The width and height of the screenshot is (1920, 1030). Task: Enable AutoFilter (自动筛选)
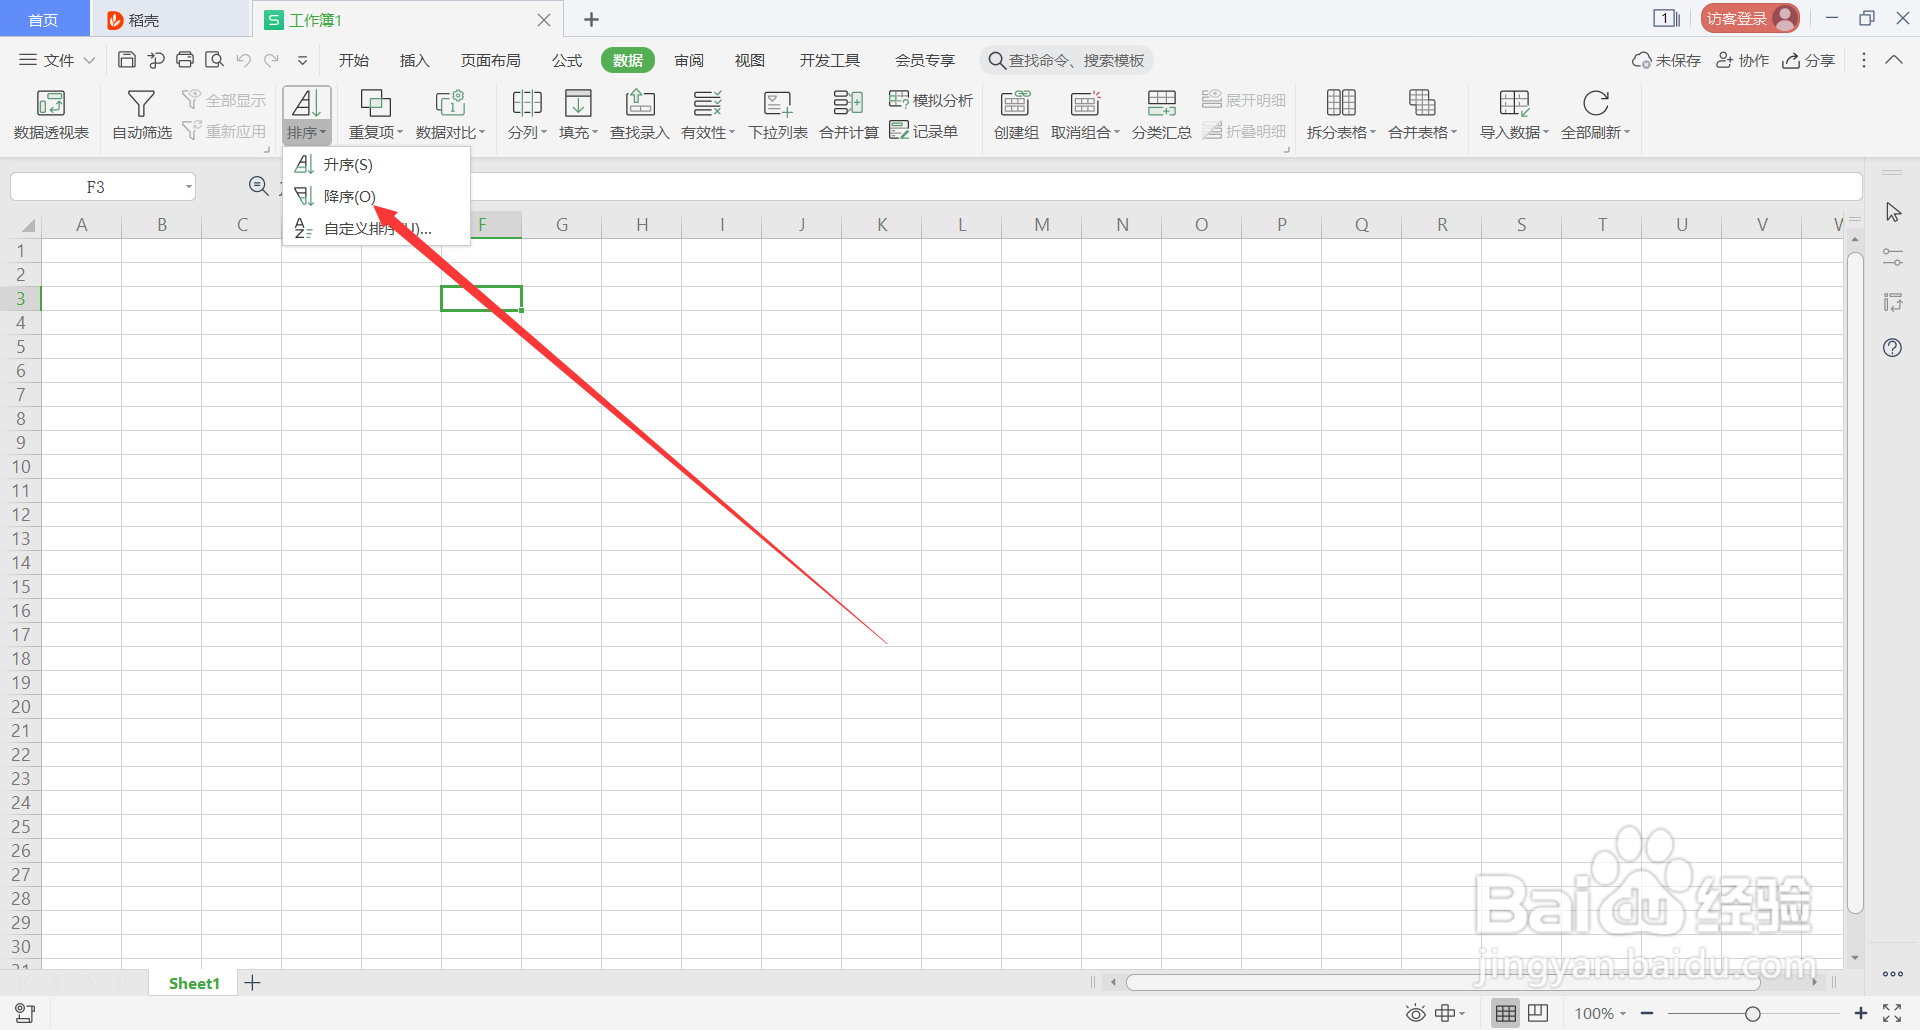click(x=141, y=114)
